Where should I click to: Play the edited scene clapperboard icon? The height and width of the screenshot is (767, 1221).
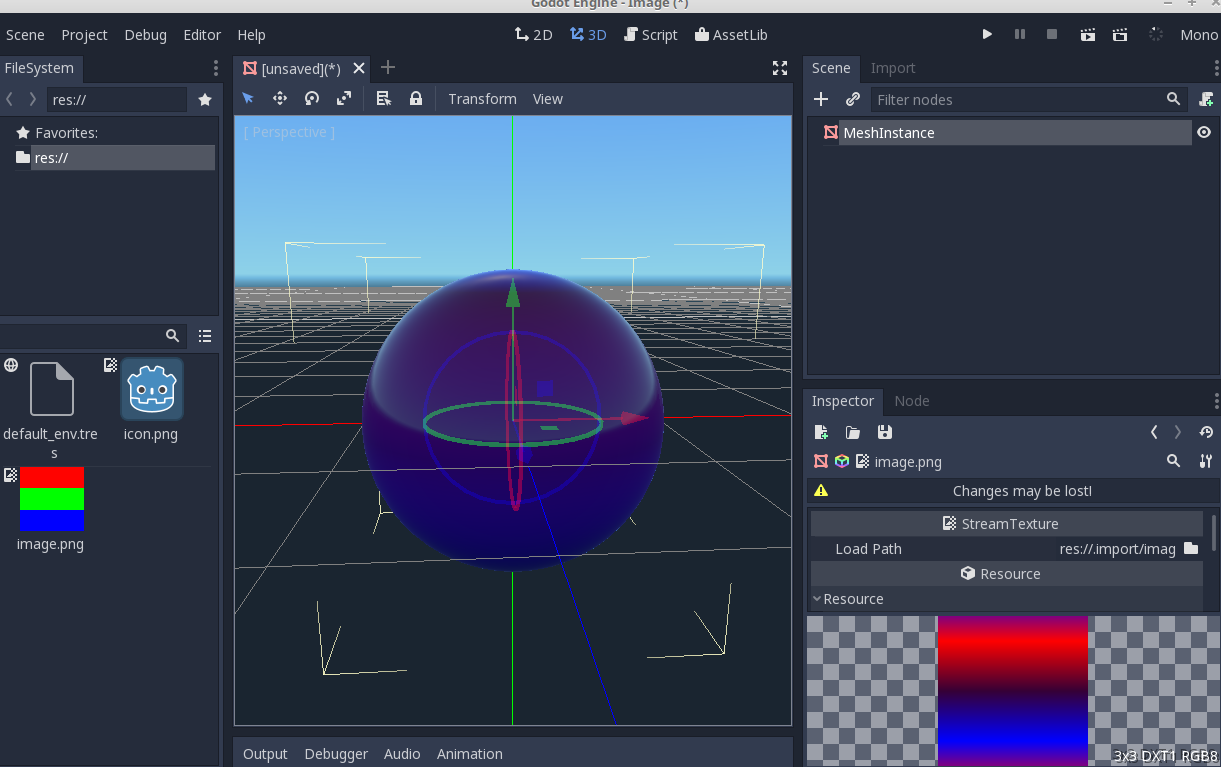point(1088,34)
